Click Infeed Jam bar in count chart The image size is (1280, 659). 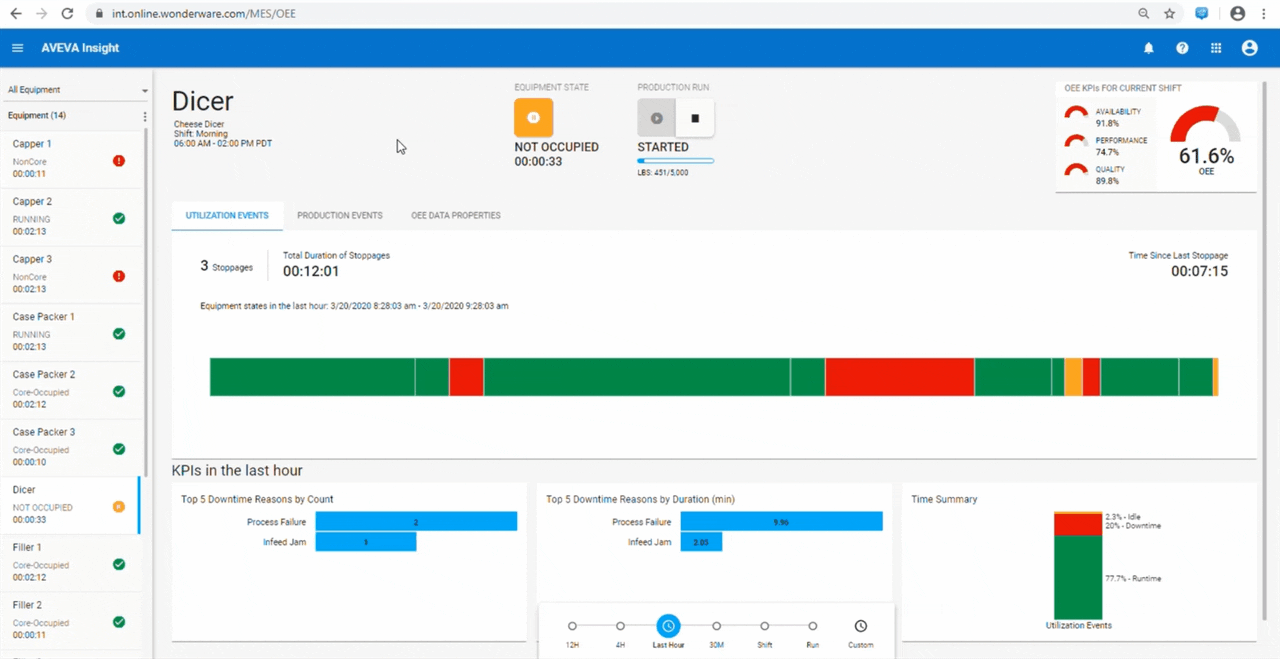366,542
